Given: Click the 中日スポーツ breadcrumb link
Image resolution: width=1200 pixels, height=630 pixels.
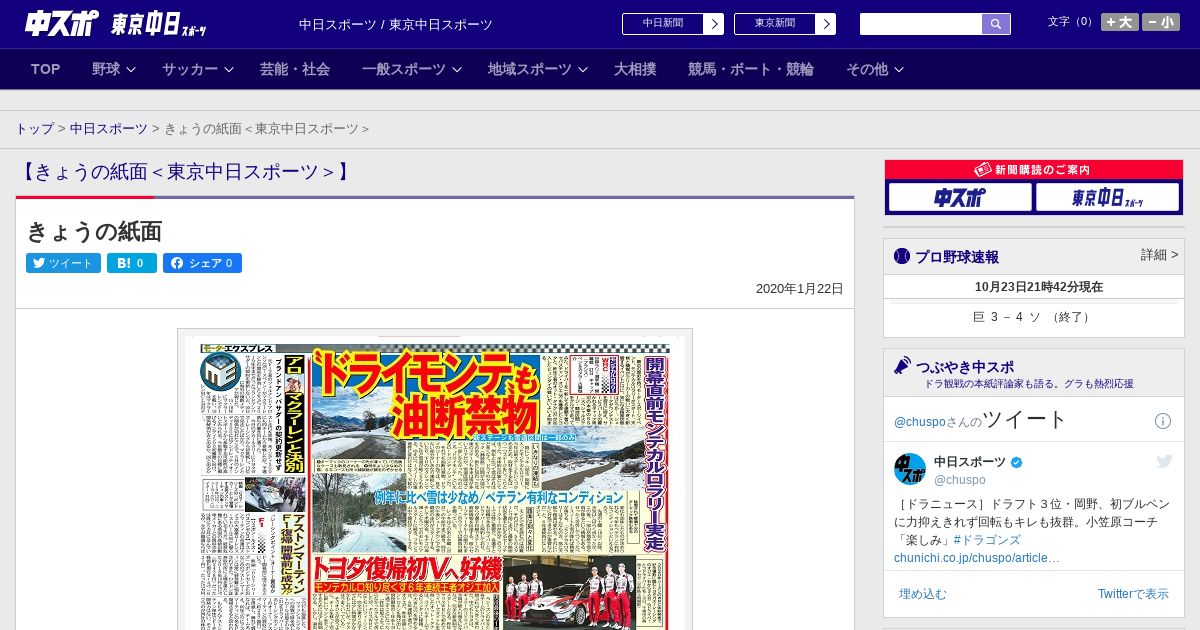Looking at the screenshot, I should coord(109,129).
